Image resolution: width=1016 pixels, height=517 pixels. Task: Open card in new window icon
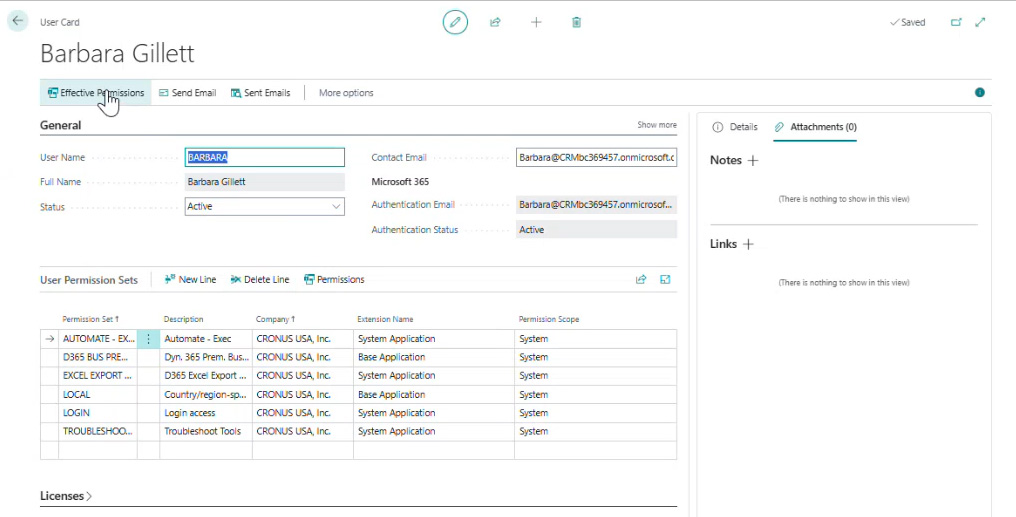point(956,22)
